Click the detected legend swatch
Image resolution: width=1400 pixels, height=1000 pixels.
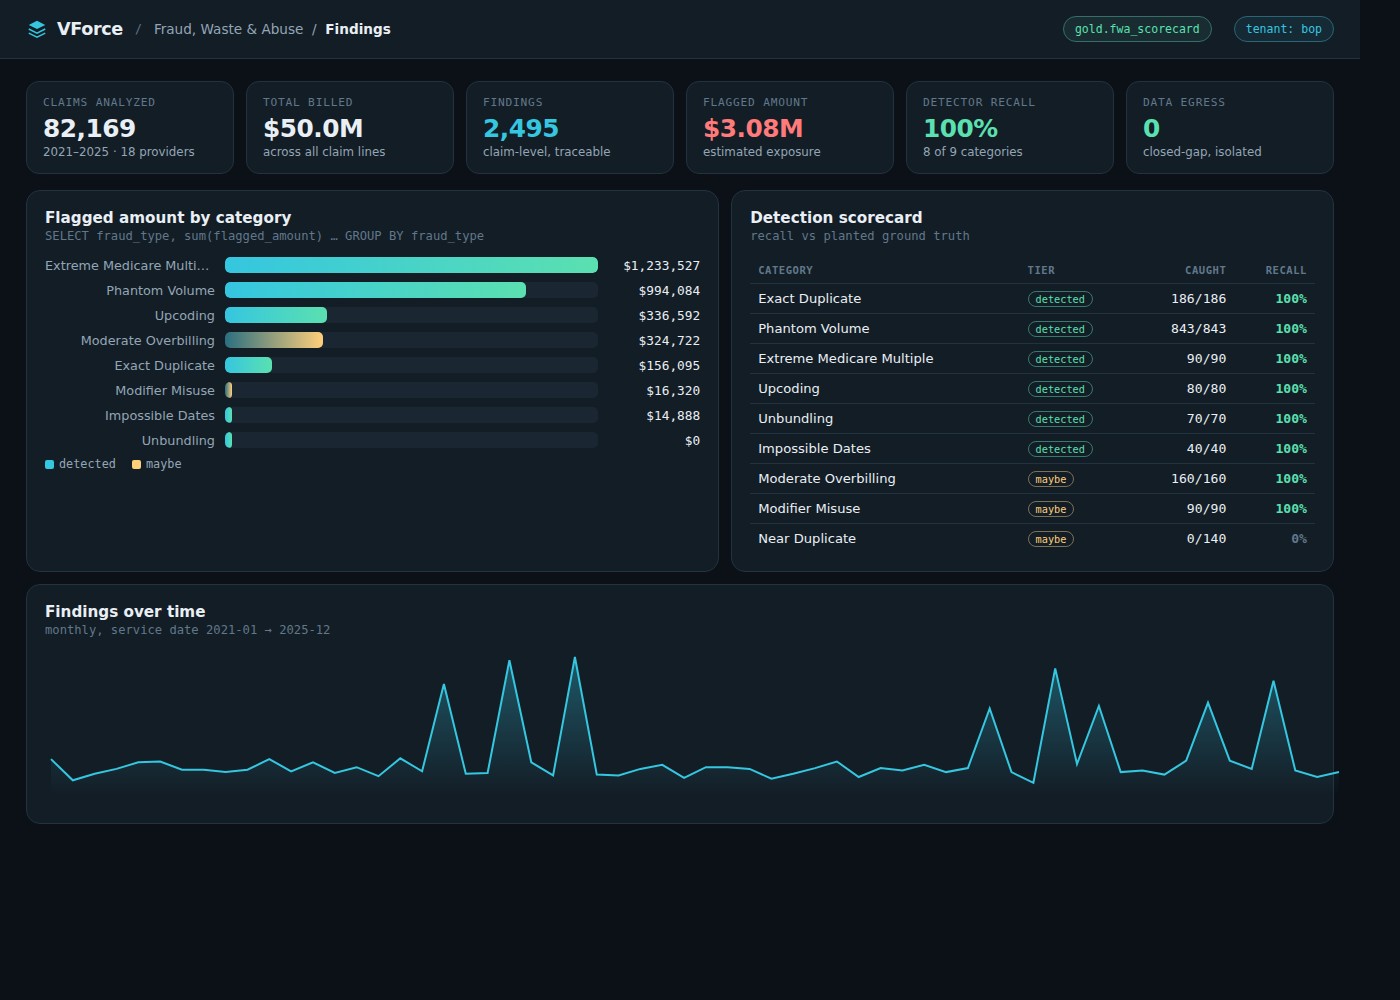[x=49, y=464]
